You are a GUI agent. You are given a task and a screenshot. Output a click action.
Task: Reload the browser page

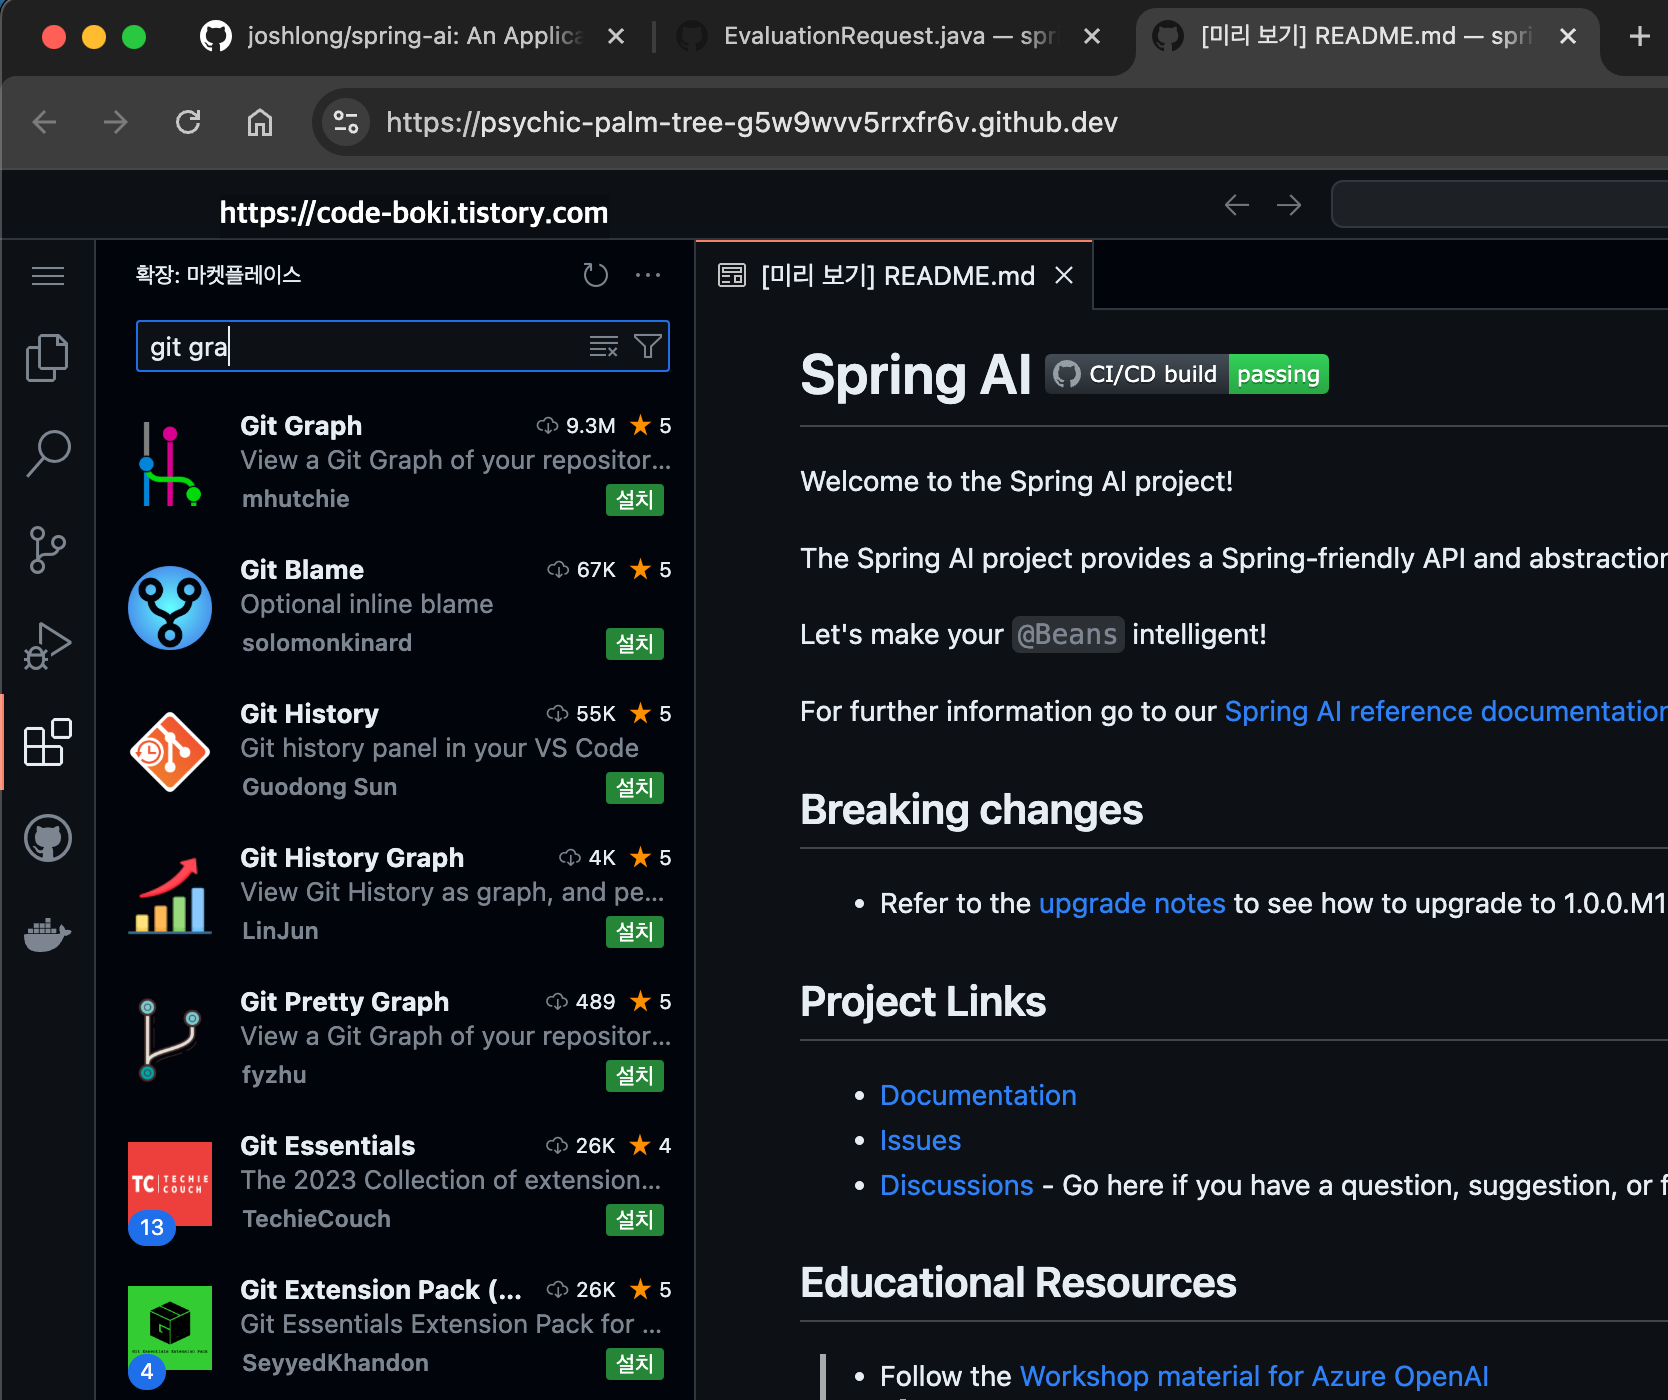pyautogui.click(x=188, y=122)
